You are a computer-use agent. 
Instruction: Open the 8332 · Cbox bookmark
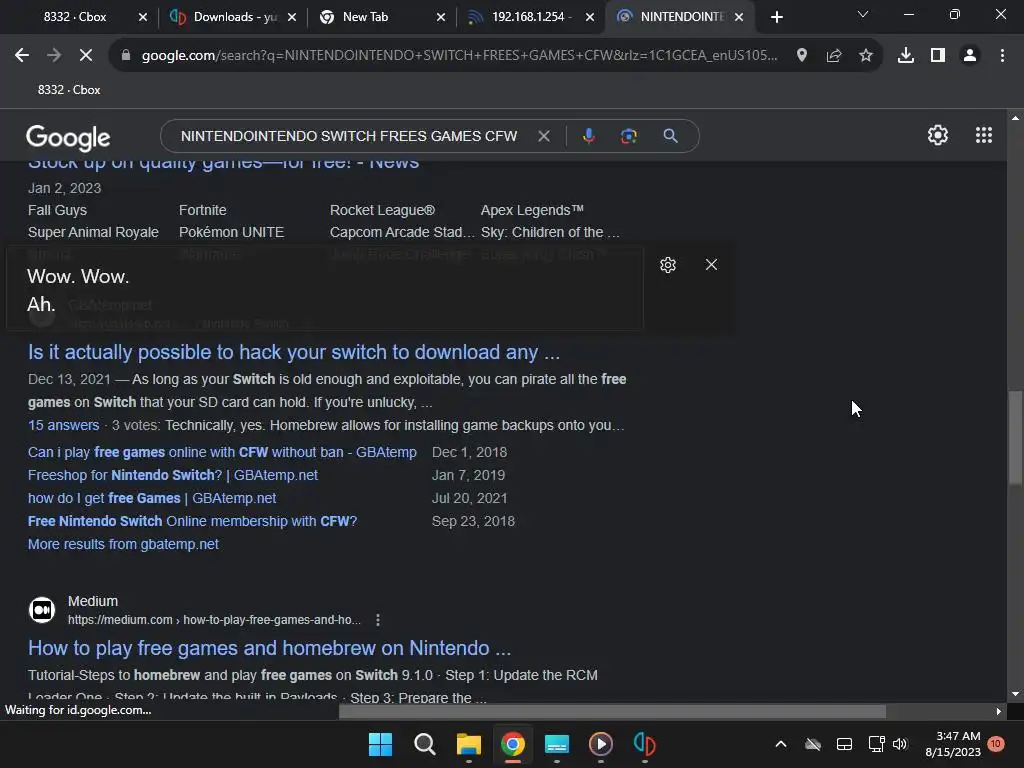pyautogui.click(x=69, y=90)
